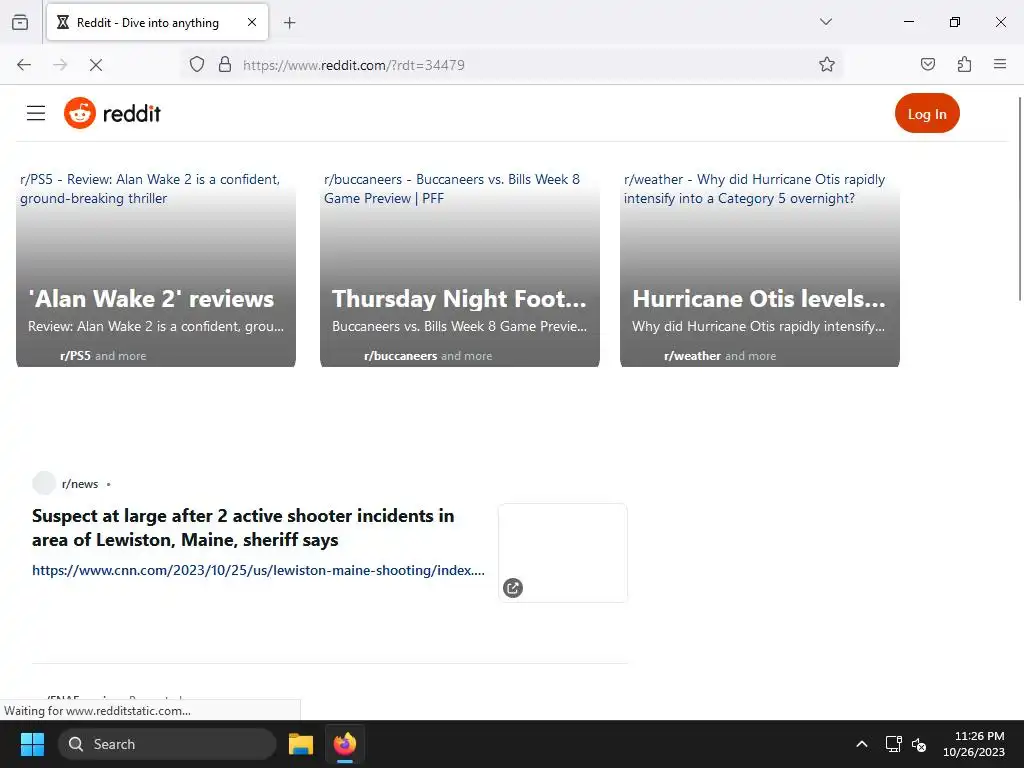Click the muted volume tray icon

919,744
